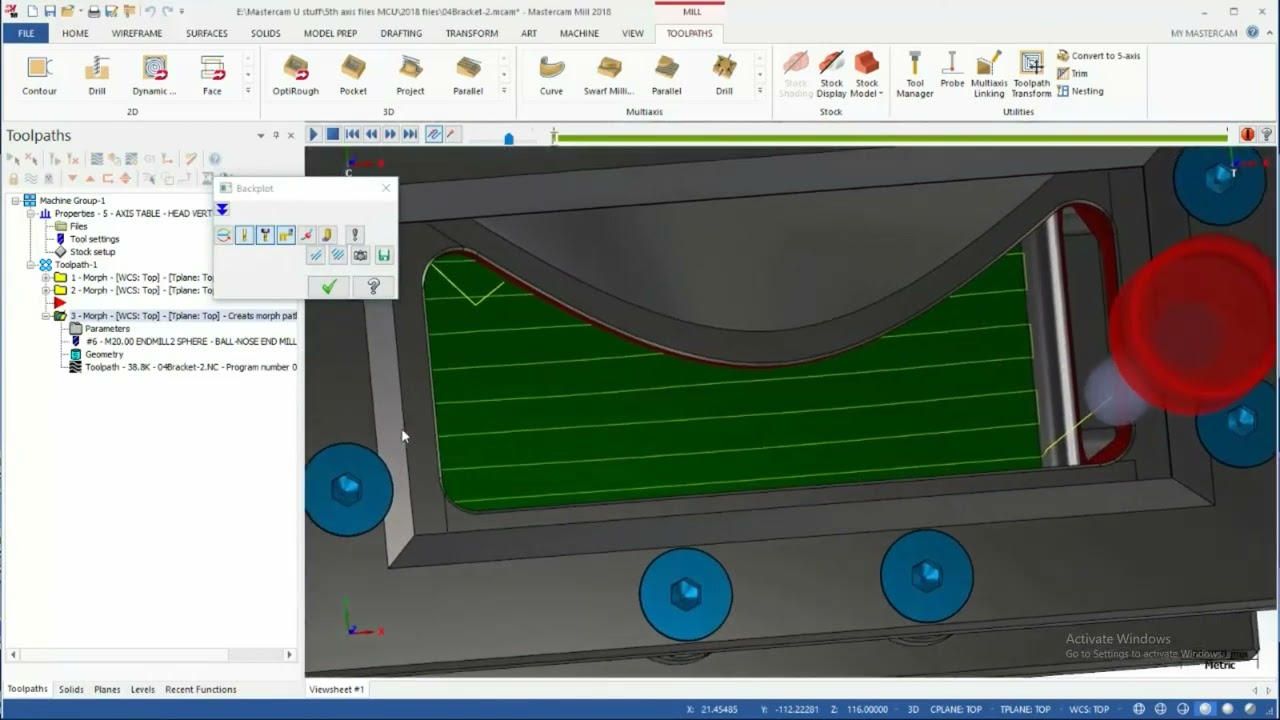
Task: Open the FILE menu
Action: 26,33
